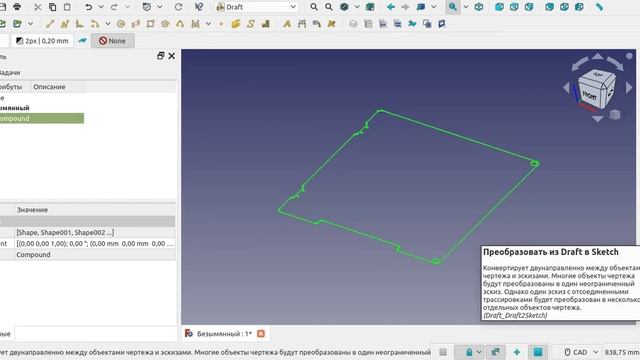Open the Draw Style dropdown arrow
The height and width of the screenshot is (360, 640).
[357, 7]
